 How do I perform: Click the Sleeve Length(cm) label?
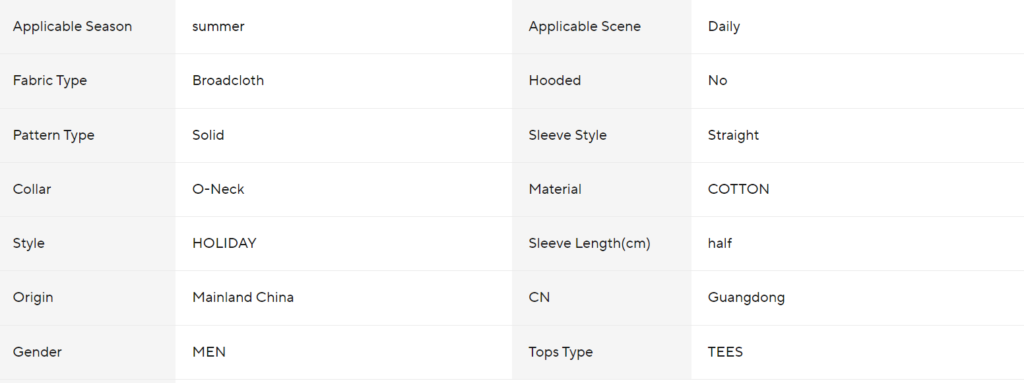589,244
